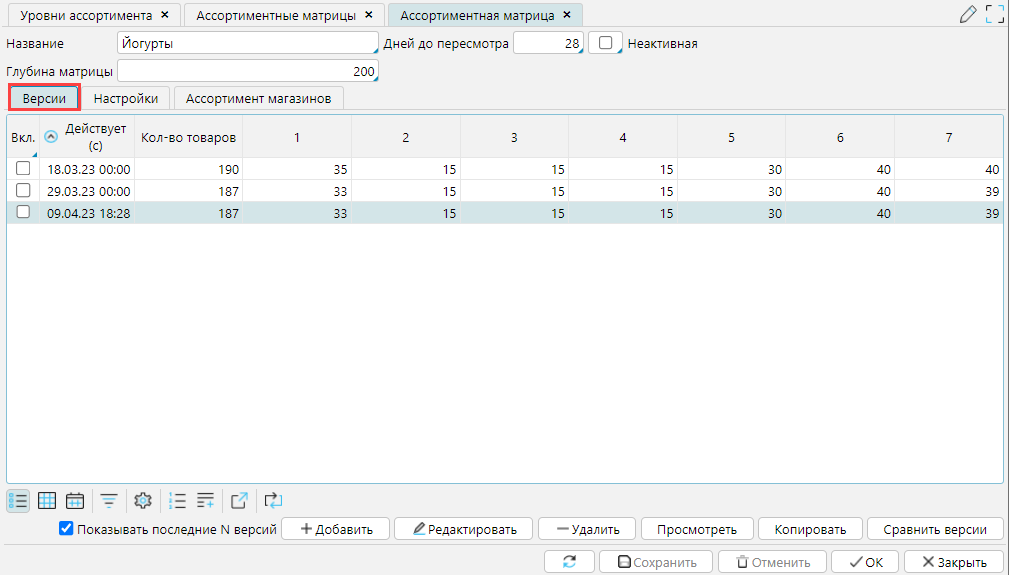Click the list view icon in bottom toolbar
This screenshot has width=1009, height=575.
pos(18,501)
